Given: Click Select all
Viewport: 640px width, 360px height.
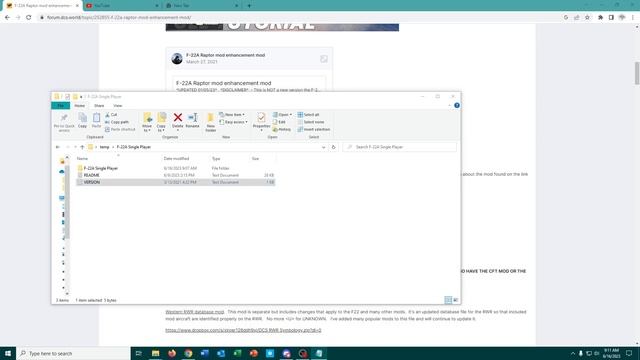Looking at the screenshot, I should point(309,115).
